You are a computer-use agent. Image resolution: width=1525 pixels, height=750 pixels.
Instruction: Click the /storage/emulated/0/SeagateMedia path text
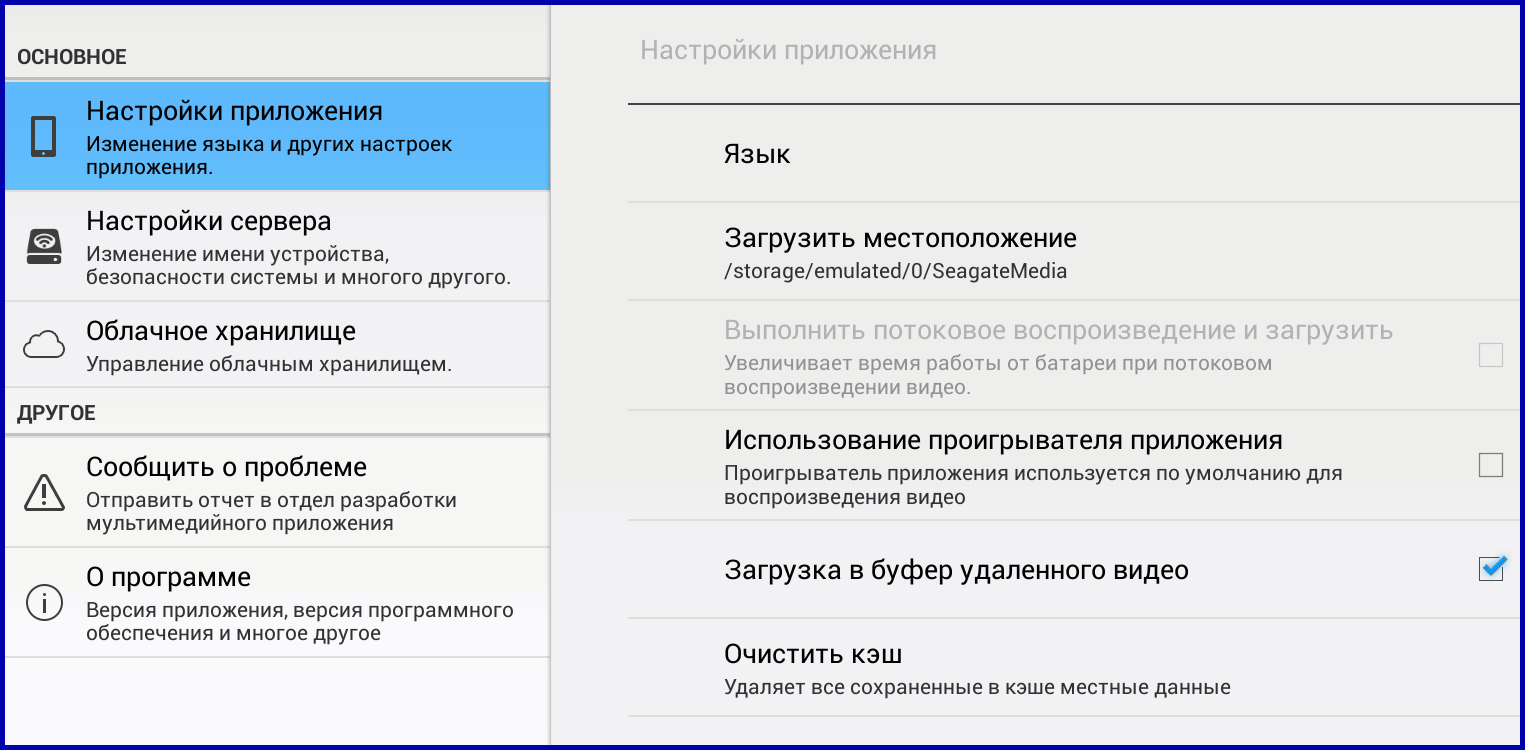[895, 271]
